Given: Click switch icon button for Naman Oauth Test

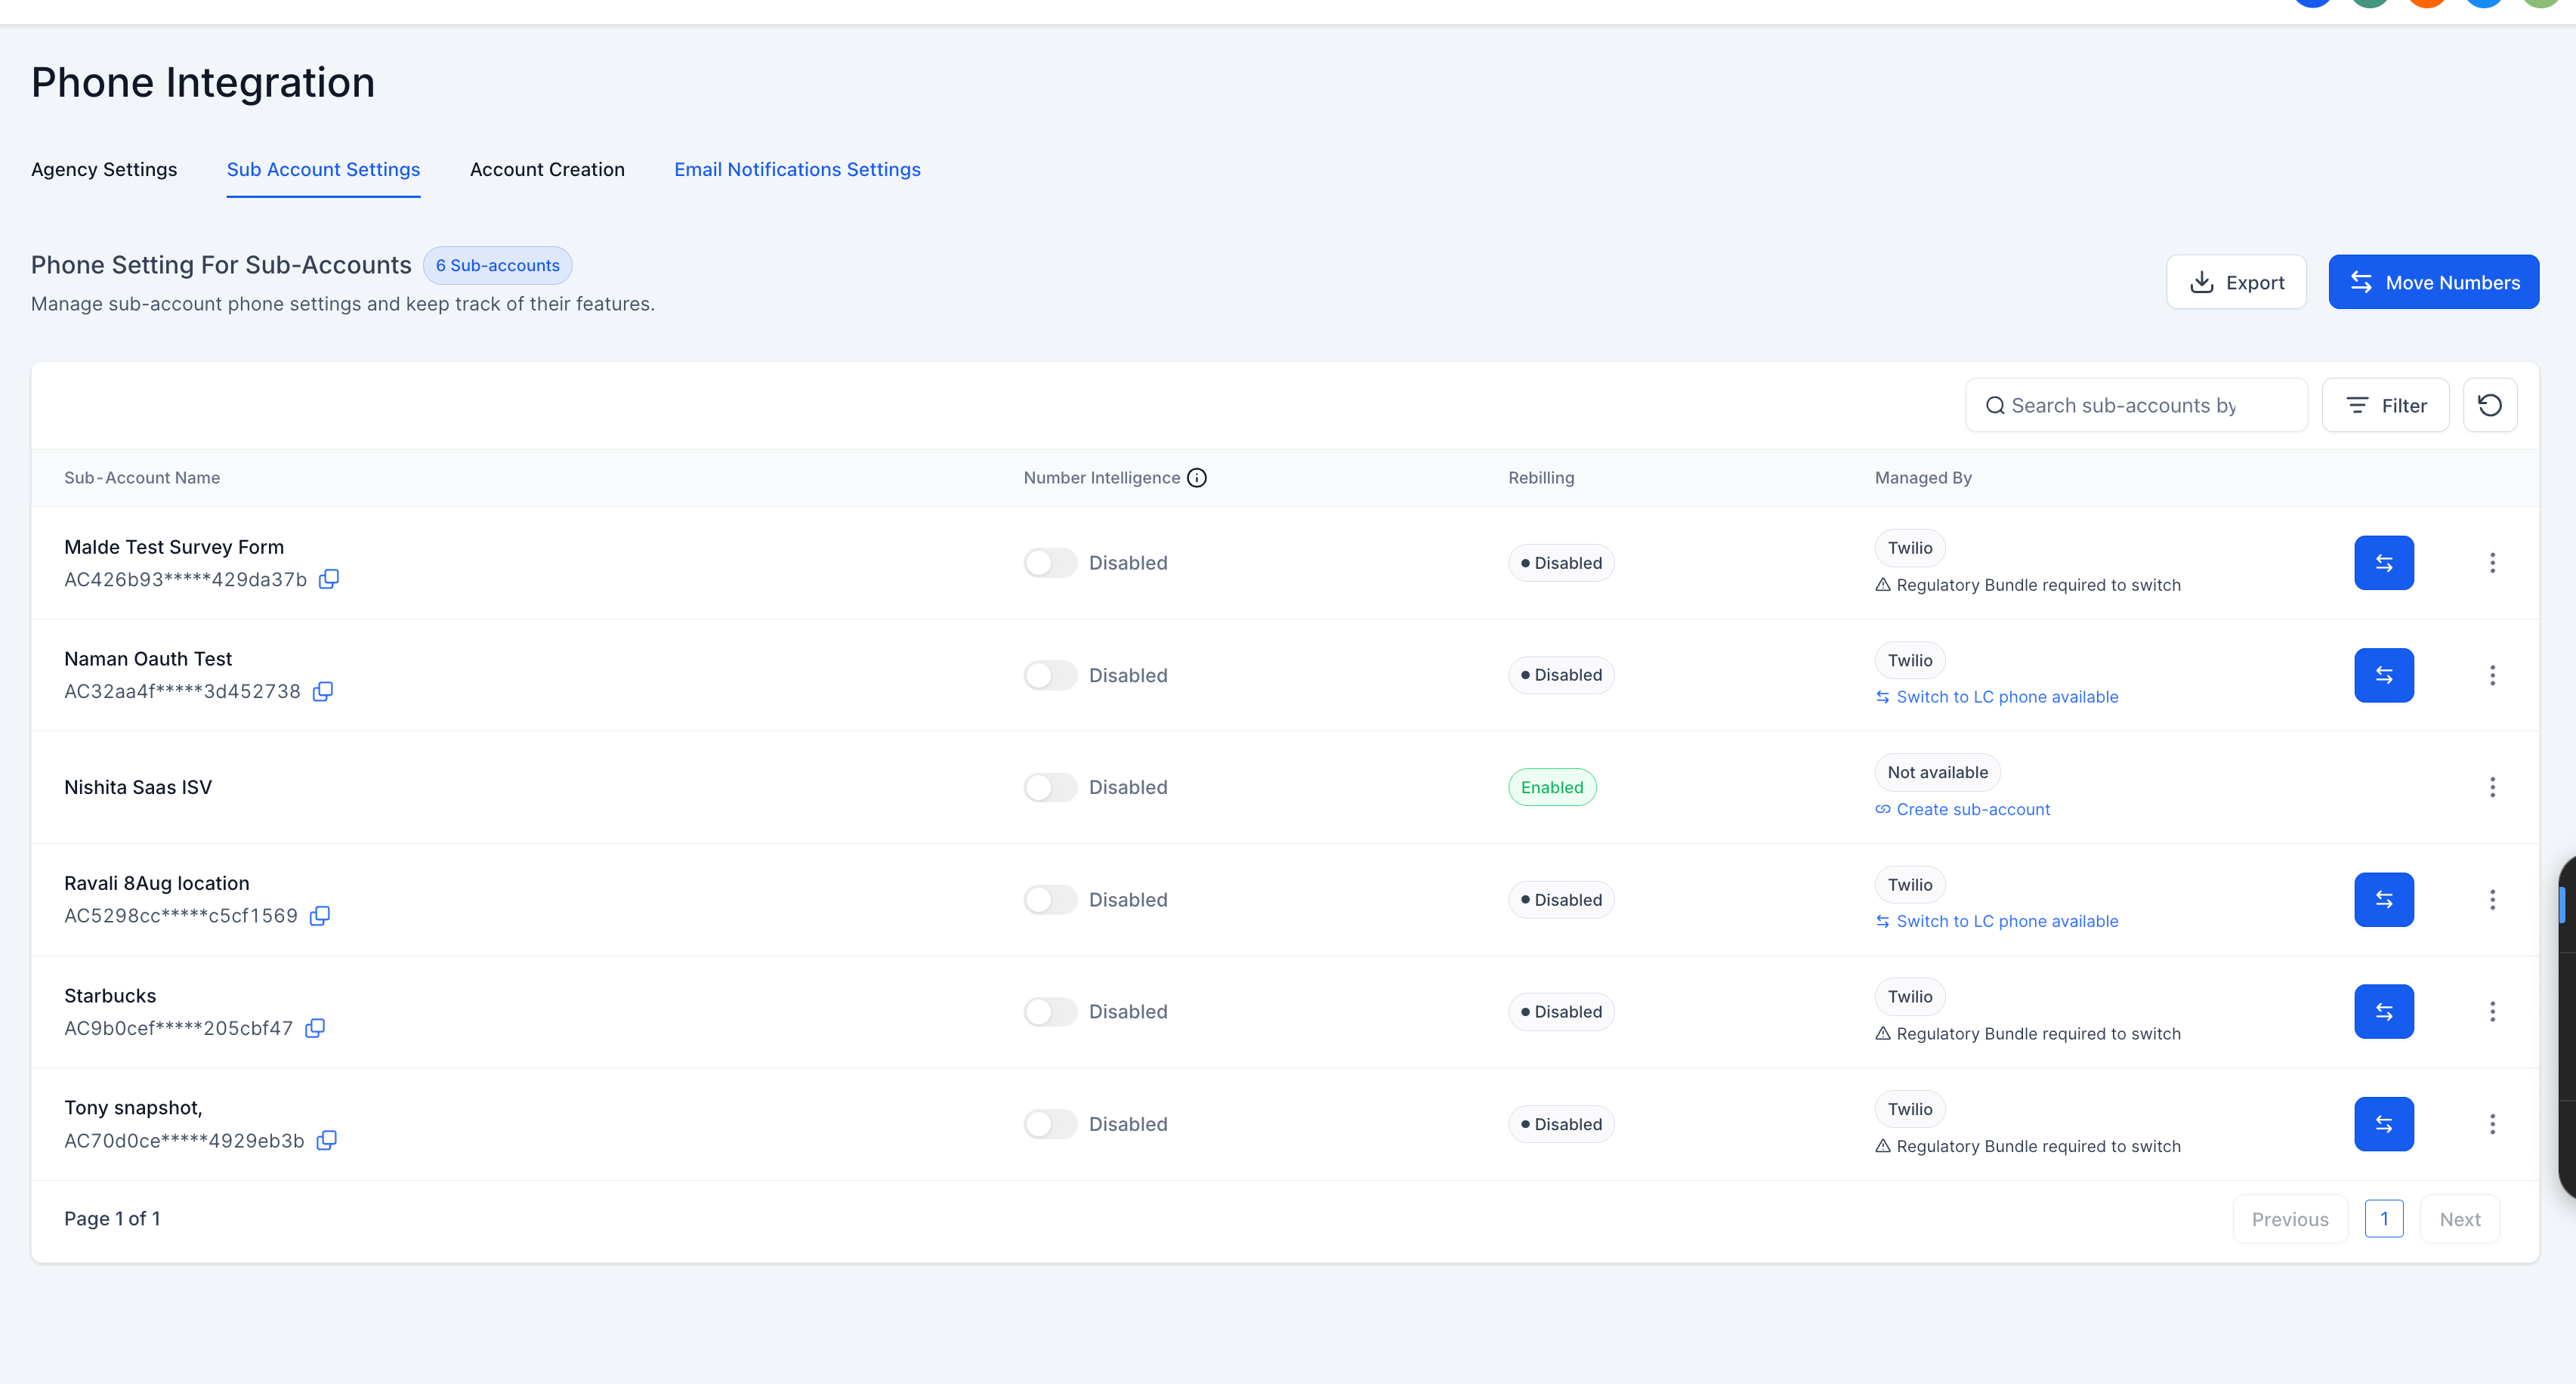Looking at the screenshot, I should pyautogui.click(x=2384, y=675).
